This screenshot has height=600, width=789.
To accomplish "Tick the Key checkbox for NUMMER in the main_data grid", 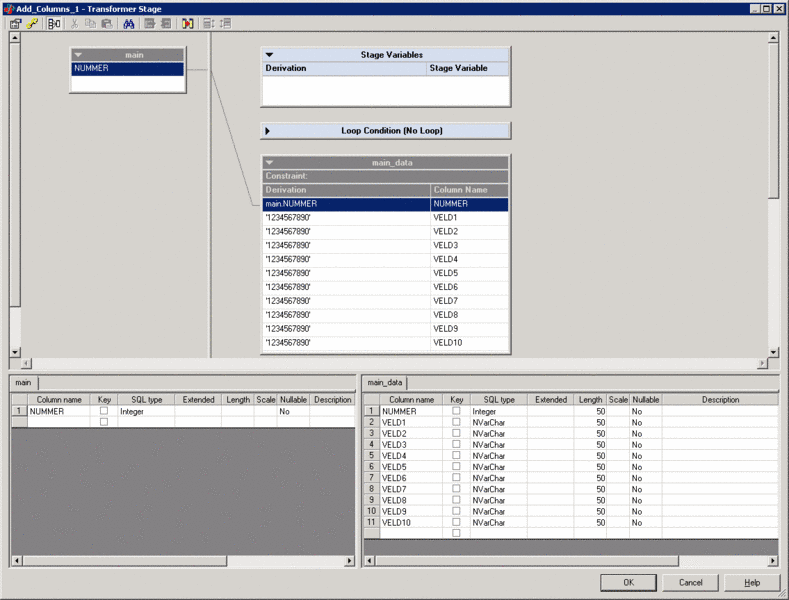I will pos(456,411).
